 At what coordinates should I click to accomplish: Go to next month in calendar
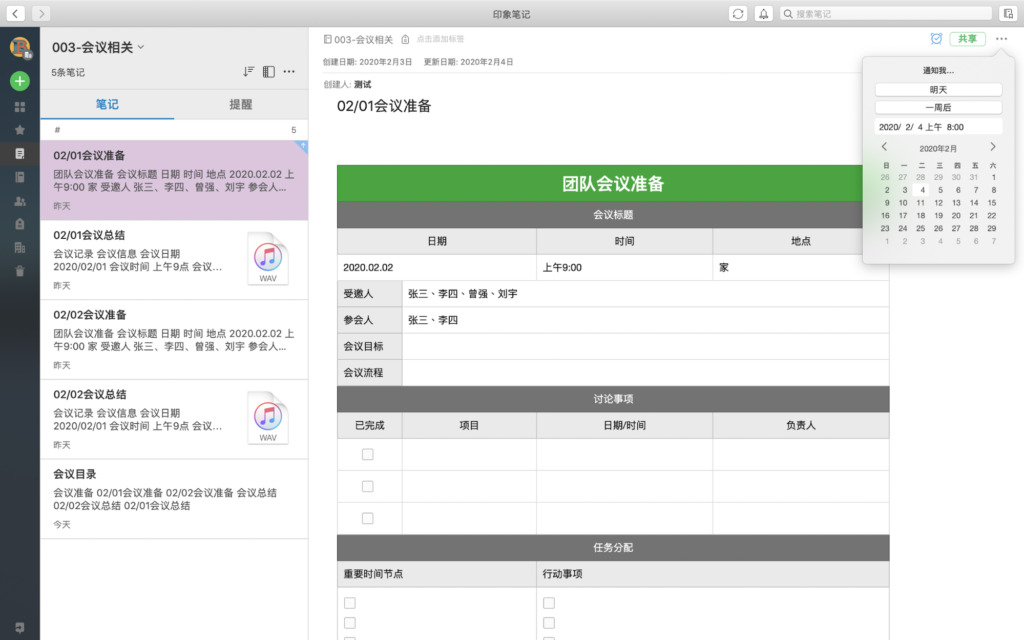(x=992, y=147)
